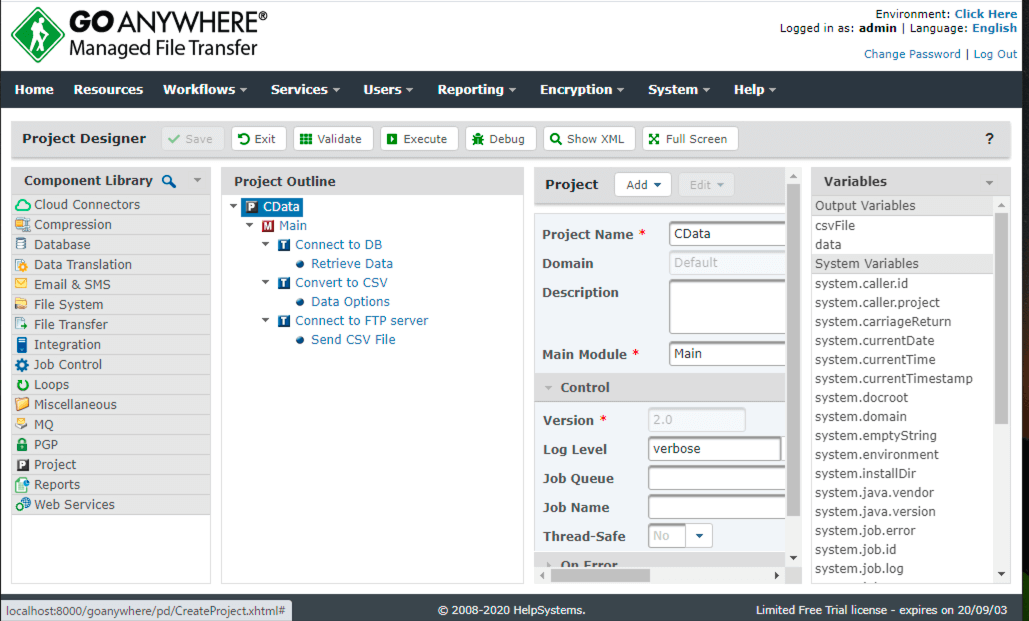Click the GoAnywhere hiker logo
Viewport: 1029px width, 621px height.
tap(38, 35)
